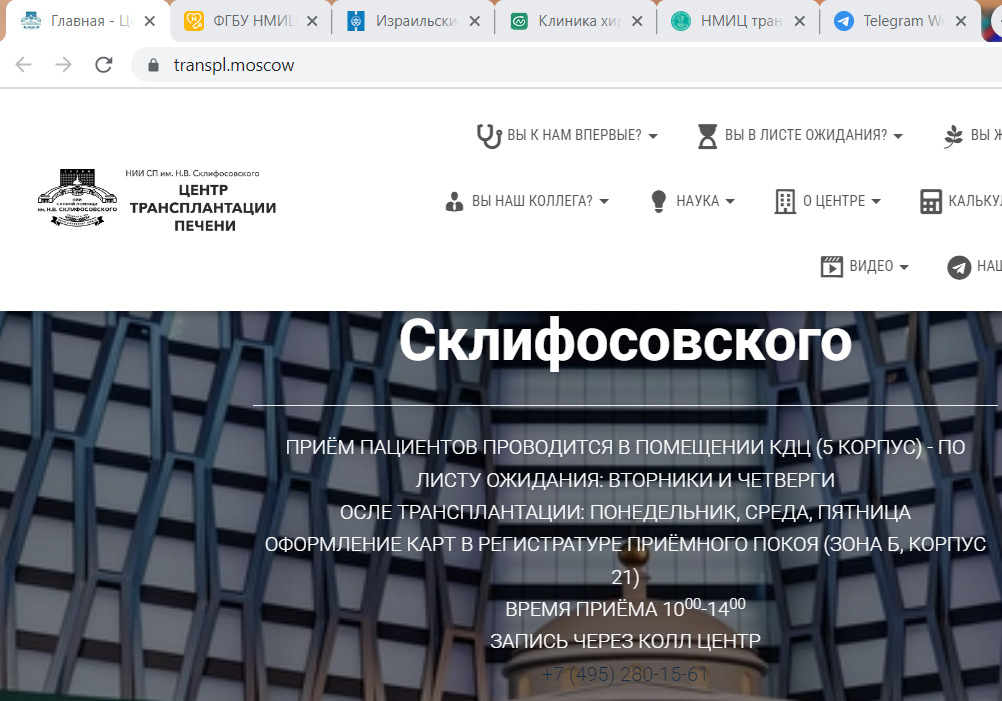
Task: Click the Telegram paper plane icon in the menu
Action: click(959, 267)
